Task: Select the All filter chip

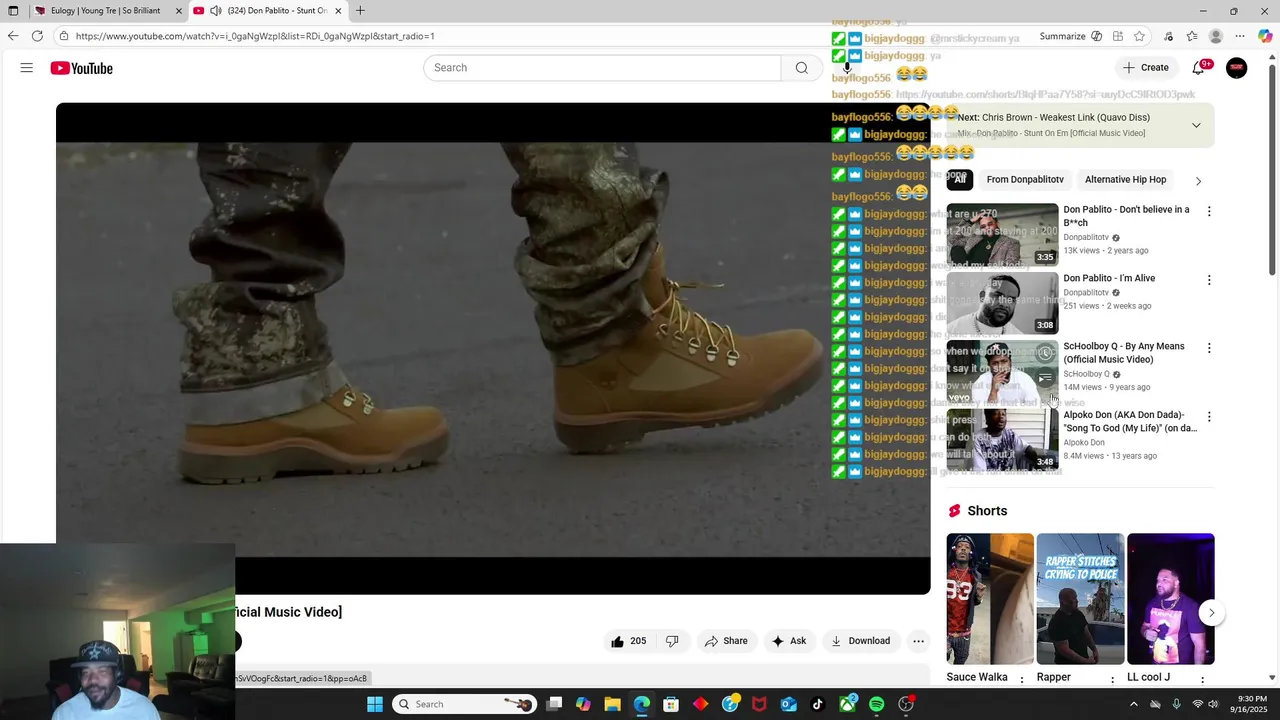Action: tap(960, 180)
